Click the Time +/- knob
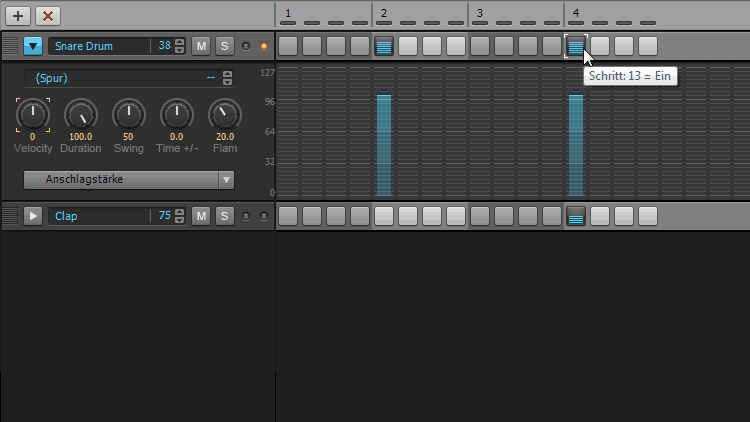The image size is (750, 422). coord(176,115)
